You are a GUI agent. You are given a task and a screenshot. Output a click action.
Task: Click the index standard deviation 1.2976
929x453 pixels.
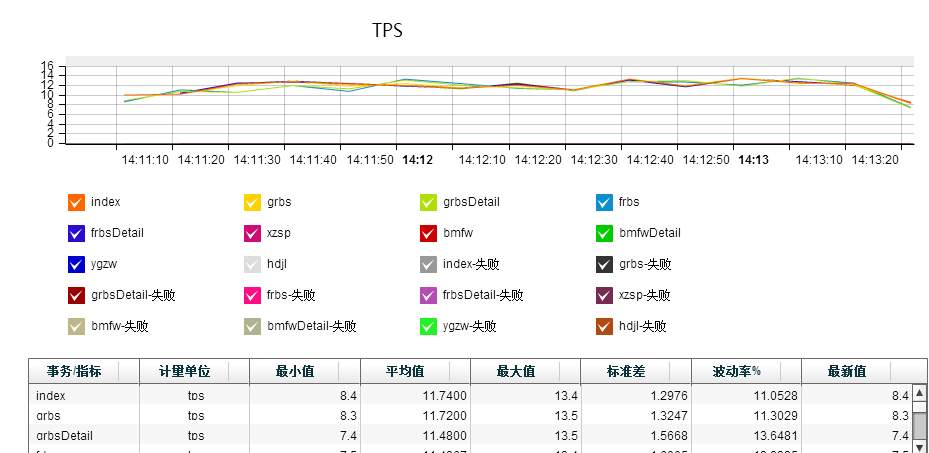pyautogui.click(x=671, y=396)
